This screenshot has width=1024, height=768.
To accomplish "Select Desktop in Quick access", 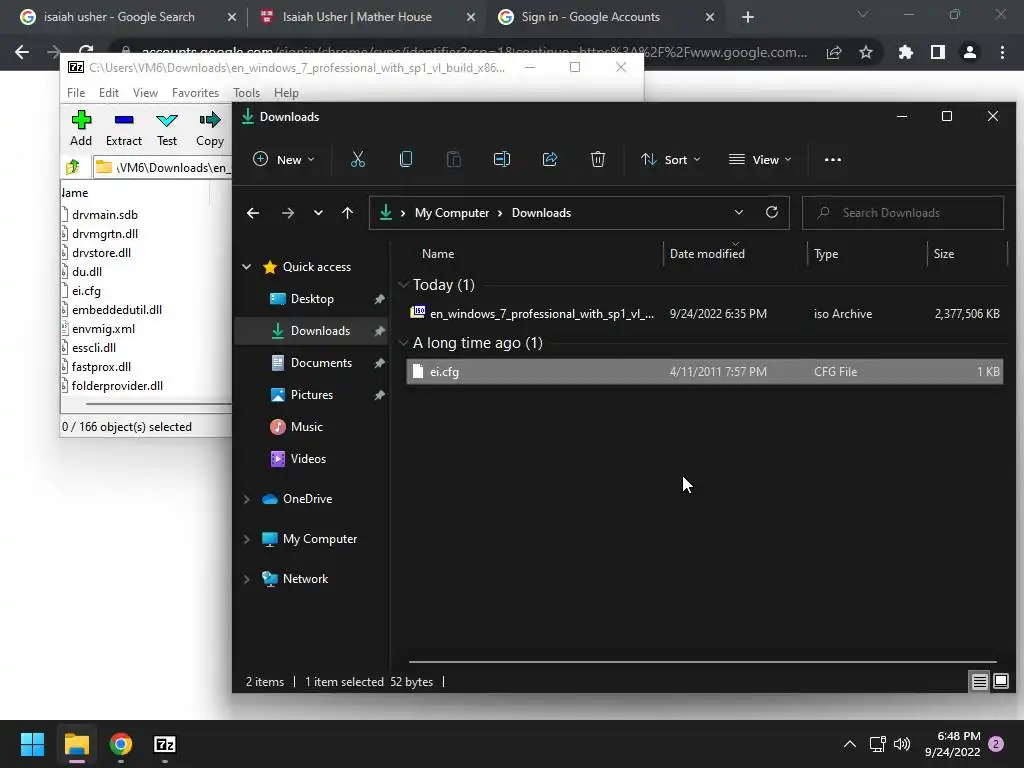I will [x=312, y=298].
